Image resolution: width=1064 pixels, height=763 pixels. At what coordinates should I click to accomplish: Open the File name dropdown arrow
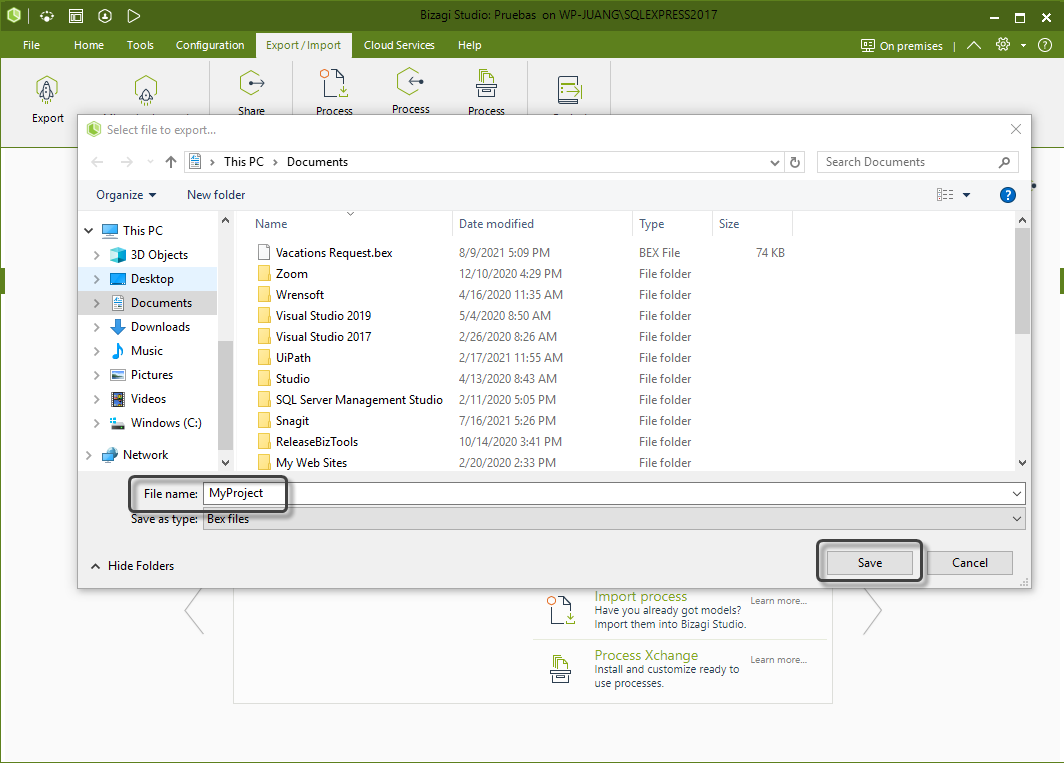pyautogui.click(x=1016, y=494)
